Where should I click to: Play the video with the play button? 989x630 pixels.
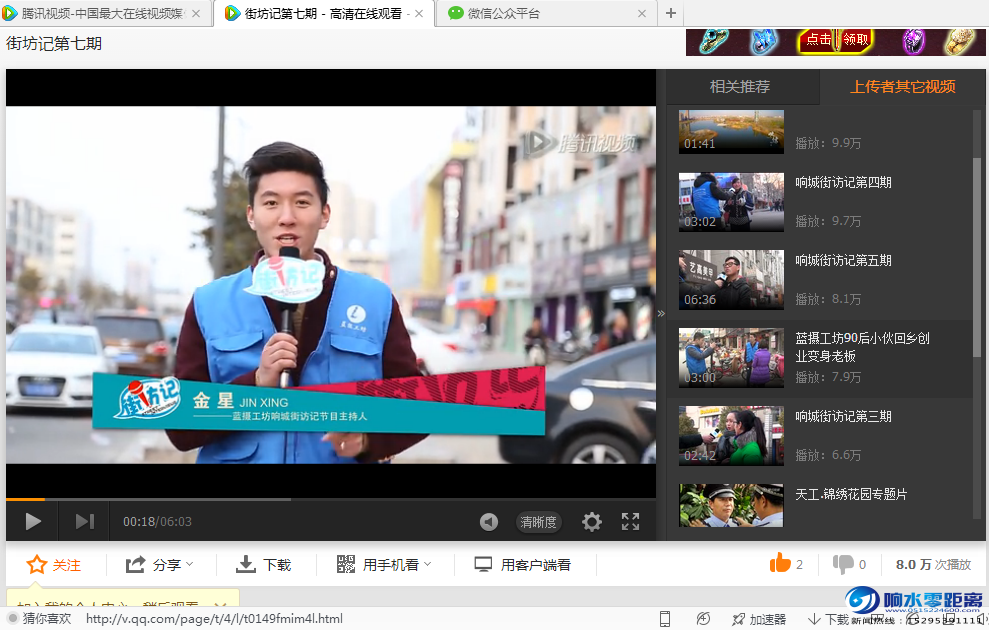click(33, 522)
